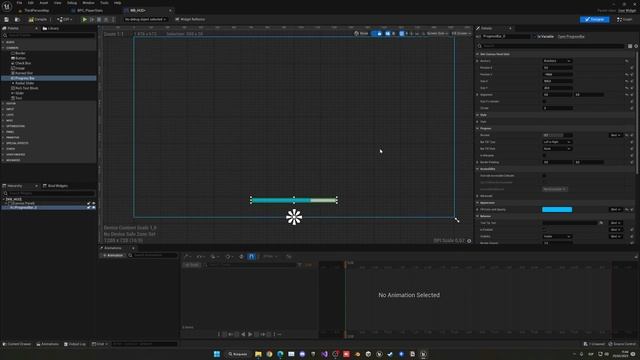Screen dimensions: 640x360
Task: Click the Percent value slider in the Progress section
Action: (557, 135)
